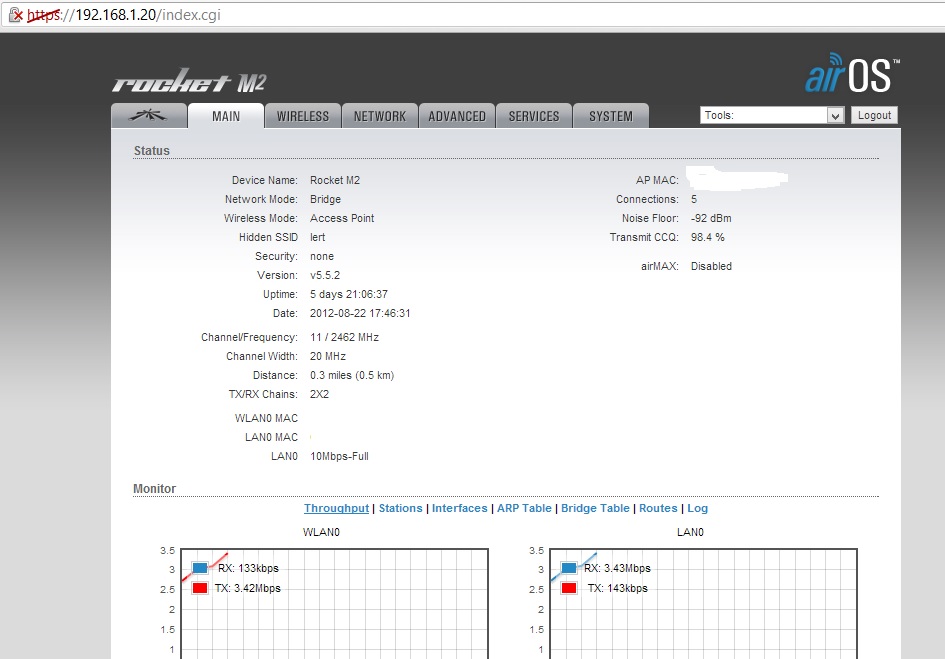The image size is (945, 659).
Task: Expand the Tools dropdown list
Action: [x=771, y=115]
